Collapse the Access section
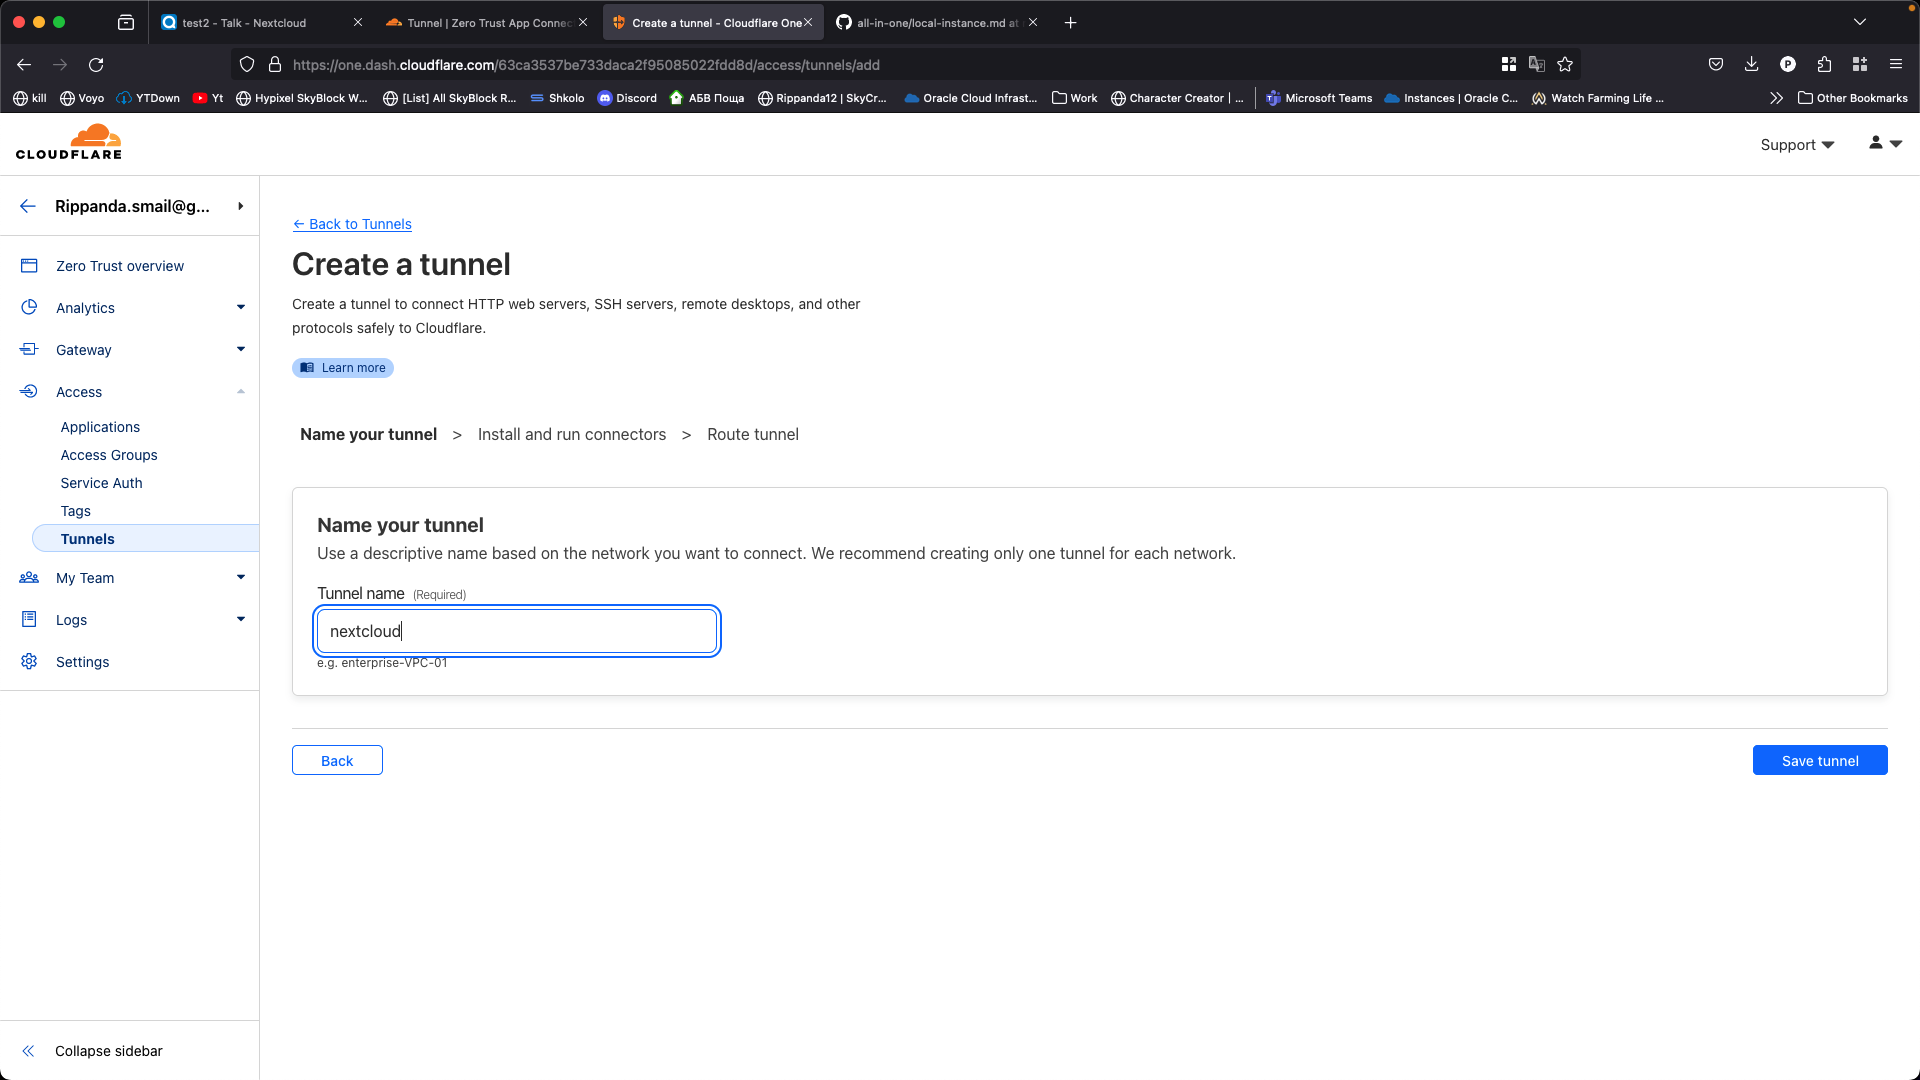Image resolution: width=1920 pixels, height=1080 pixels. point(241,392)
